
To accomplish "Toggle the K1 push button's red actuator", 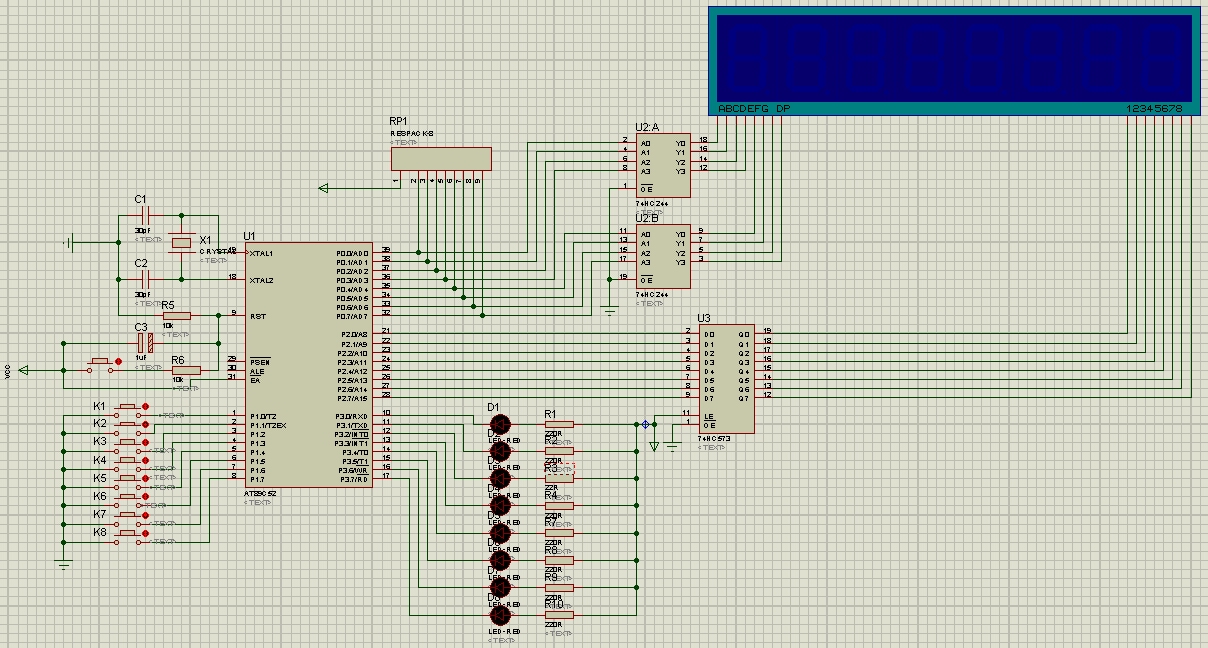I will pos(147,407).
